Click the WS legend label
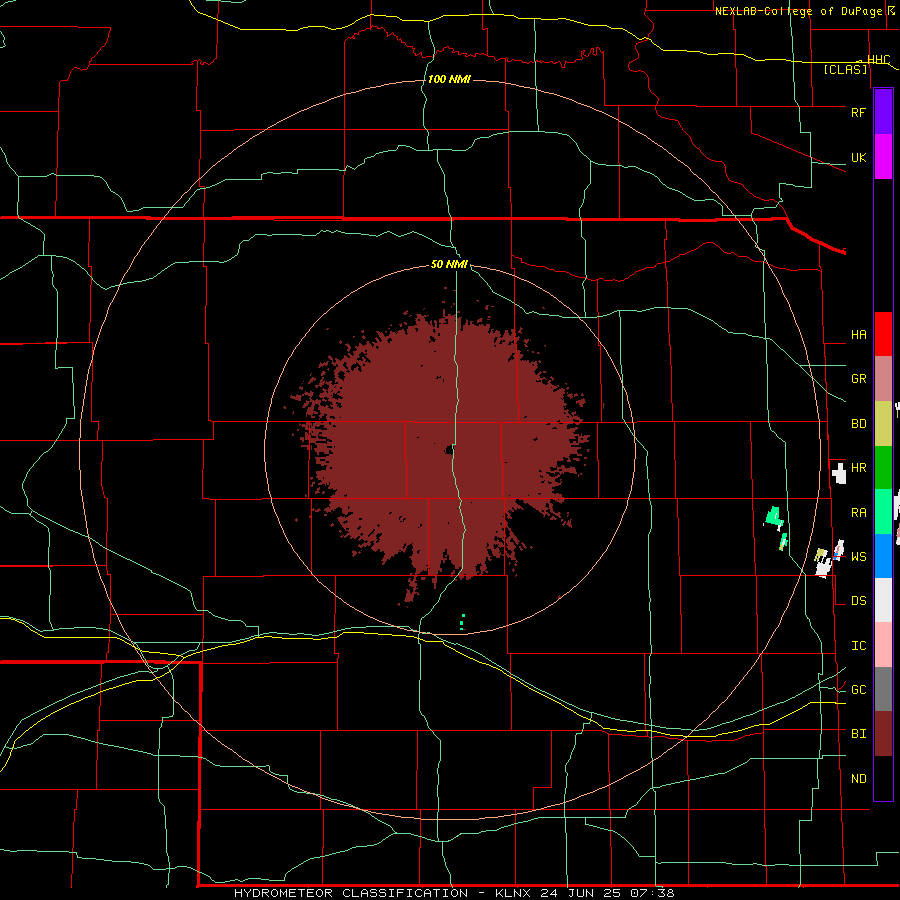The image size is (900, 900). (858, 557)
